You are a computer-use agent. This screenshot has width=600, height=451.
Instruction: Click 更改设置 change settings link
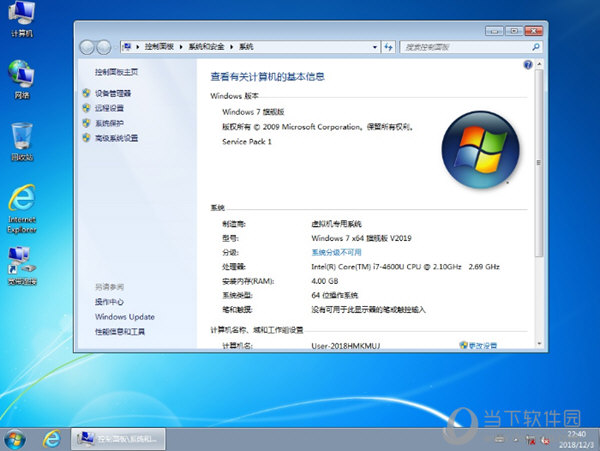[x=483, y=345]
